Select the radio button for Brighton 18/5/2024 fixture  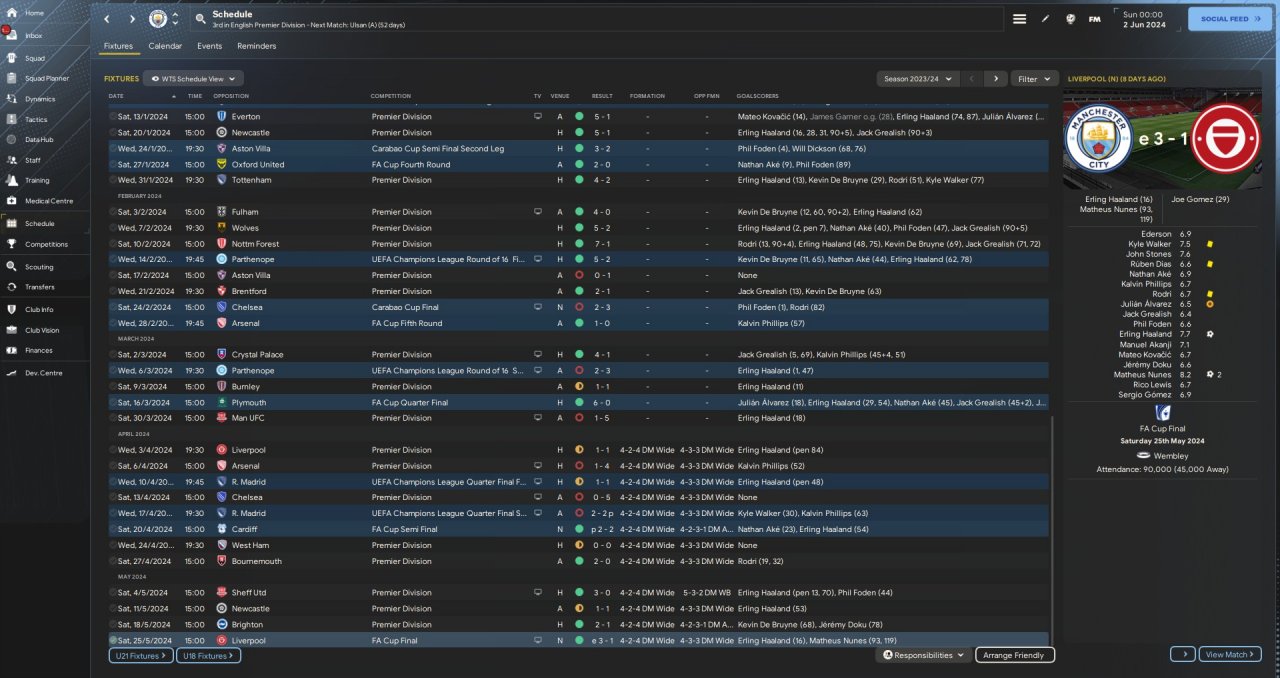[113, 624]
